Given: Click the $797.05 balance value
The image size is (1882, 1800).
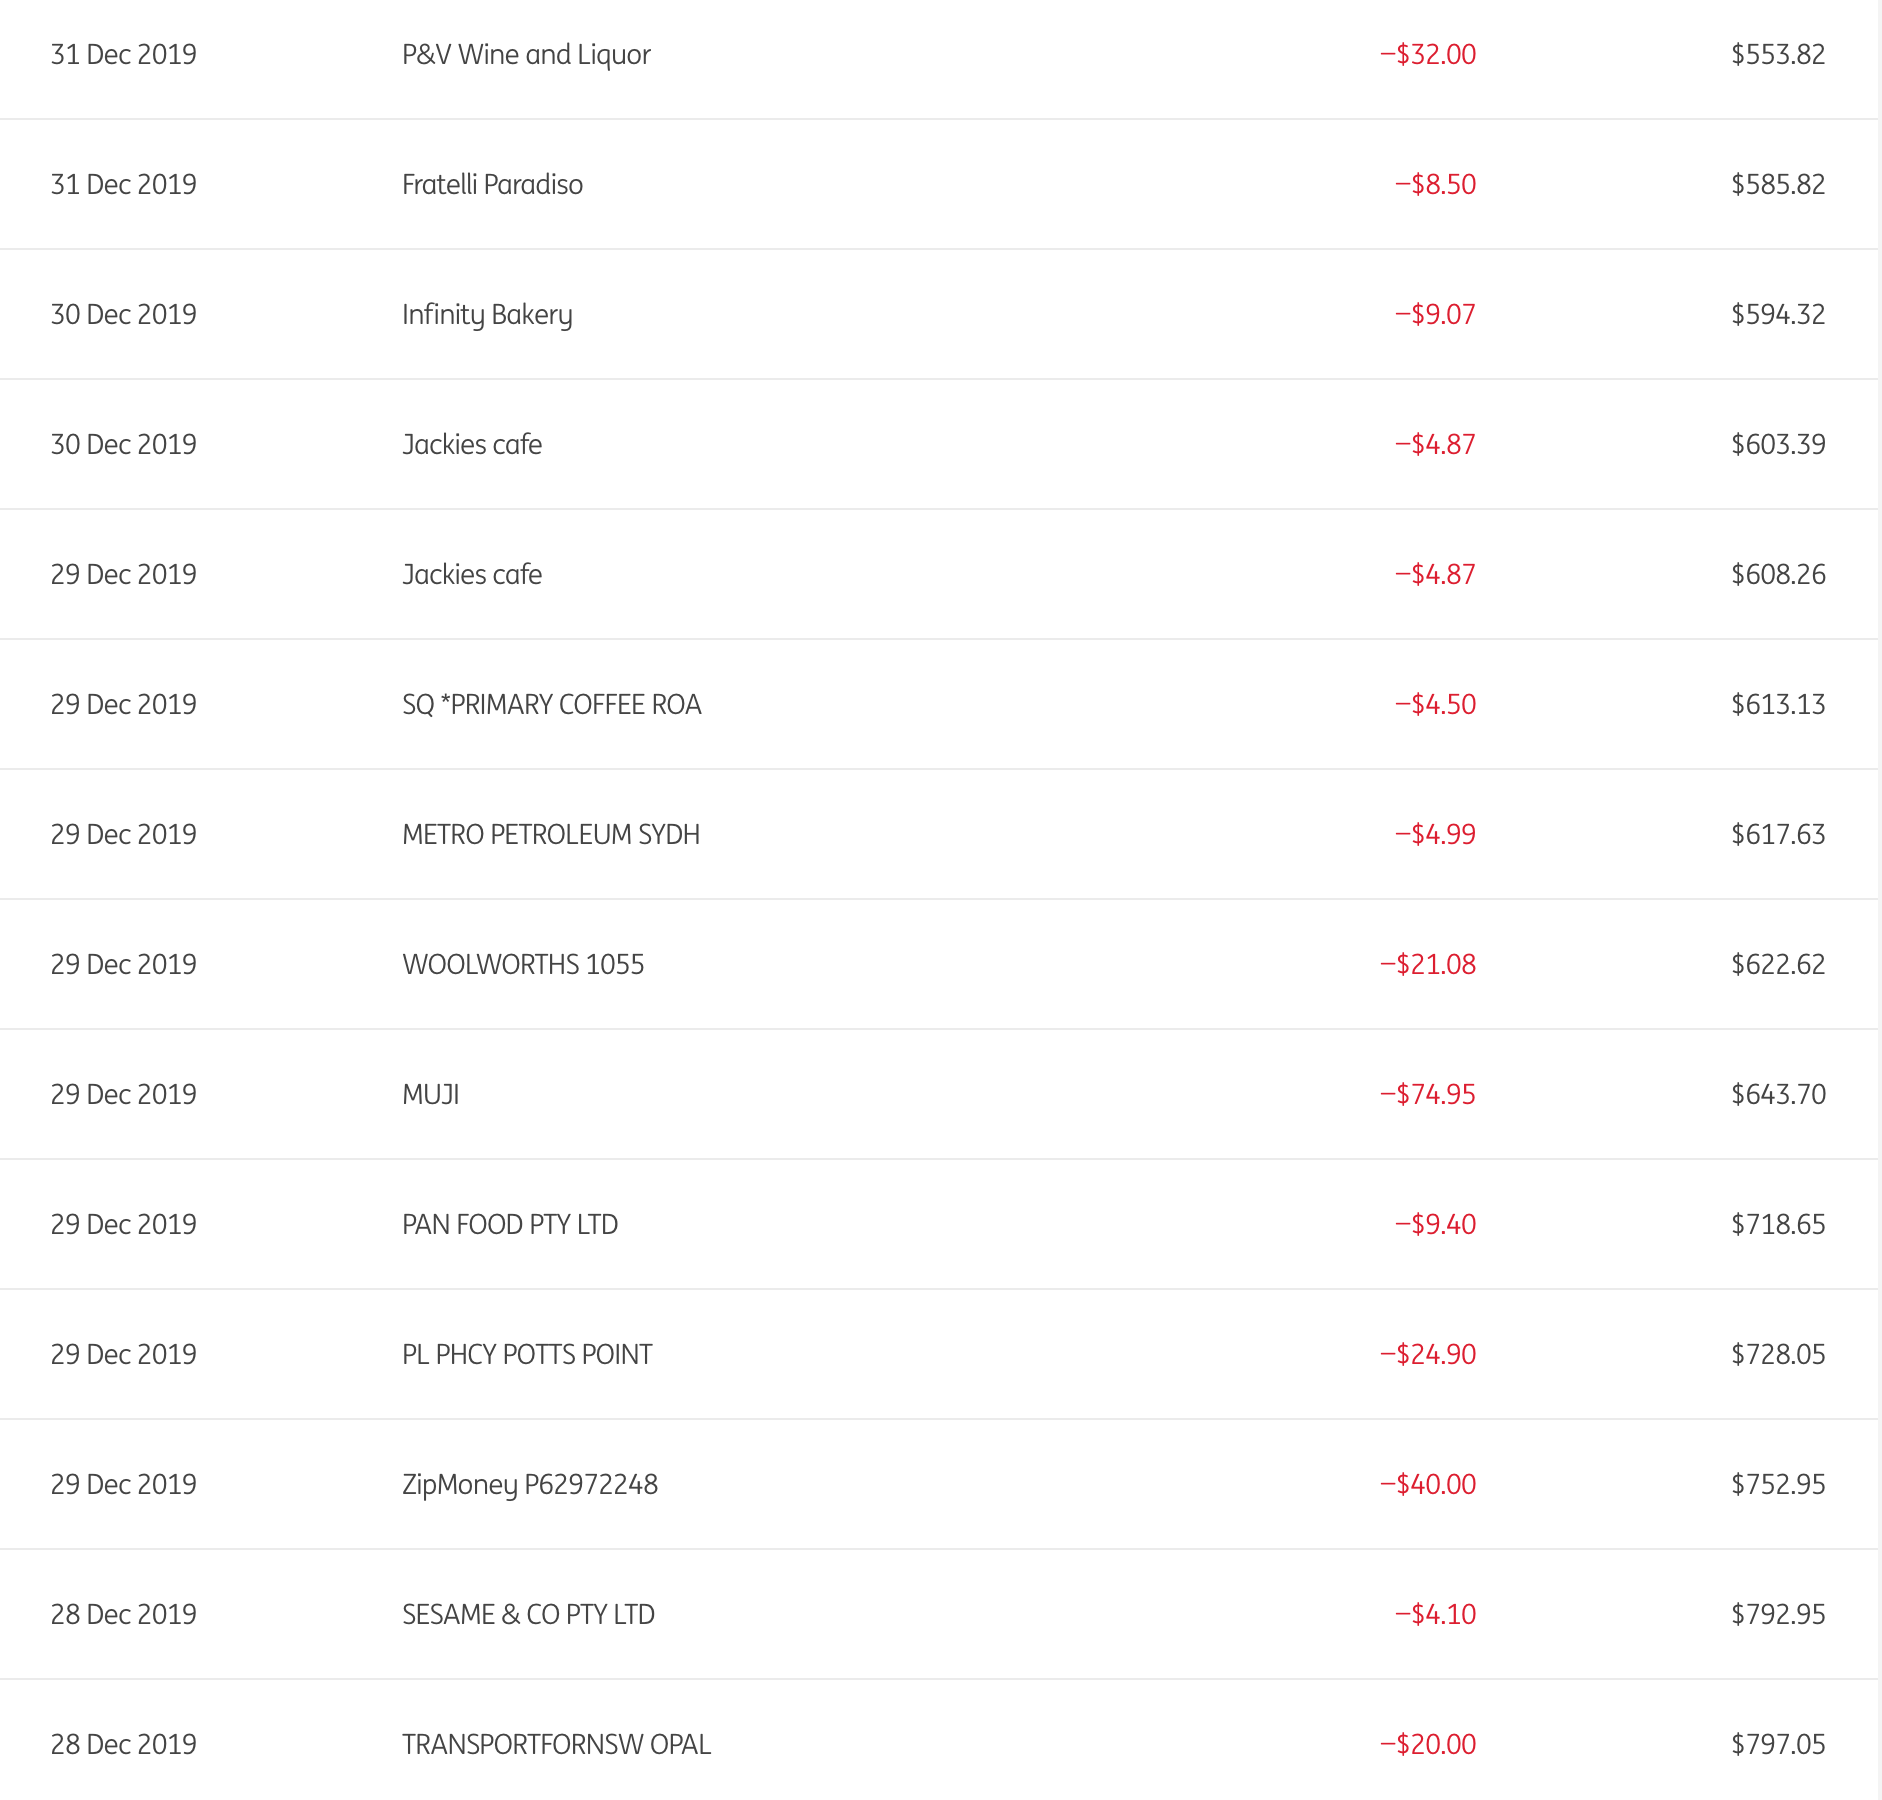Looking at the screenshot, I should pos(1778,1744).
